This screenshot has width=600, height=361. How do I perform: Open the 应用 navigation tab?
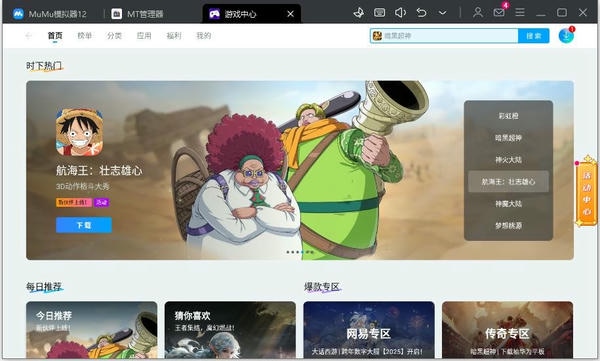pos(144,36)
